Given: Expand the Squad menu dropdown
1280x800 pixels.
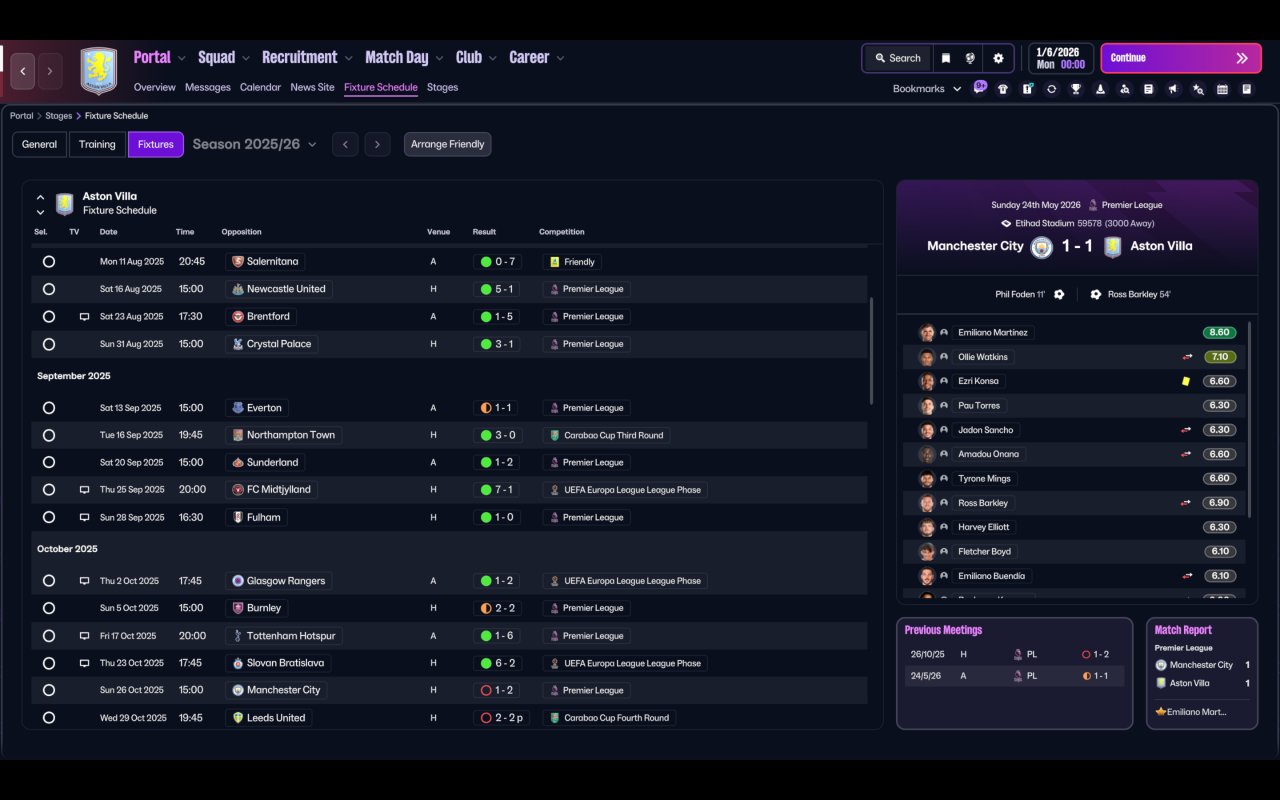Looking at the screenshot, I should tap(245, 59).
